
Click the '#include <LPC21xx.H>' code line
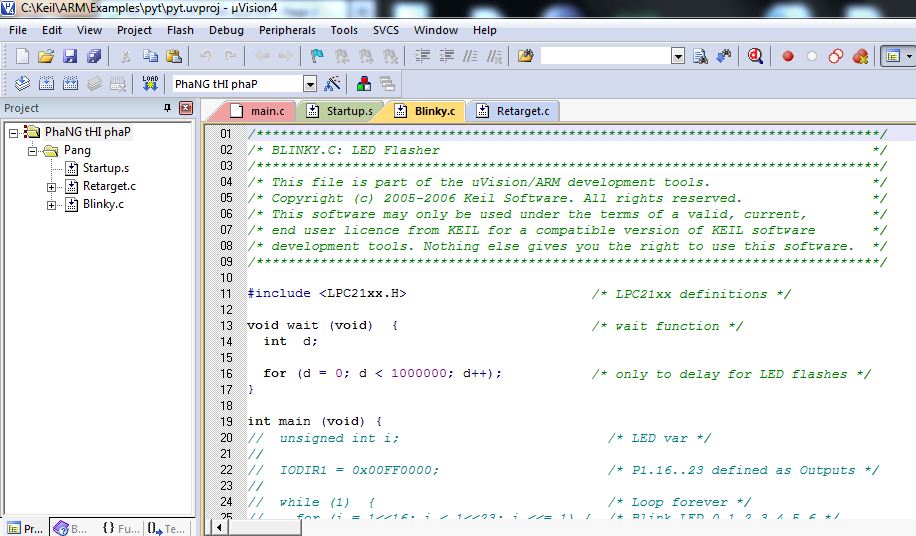tap(327, 293)
